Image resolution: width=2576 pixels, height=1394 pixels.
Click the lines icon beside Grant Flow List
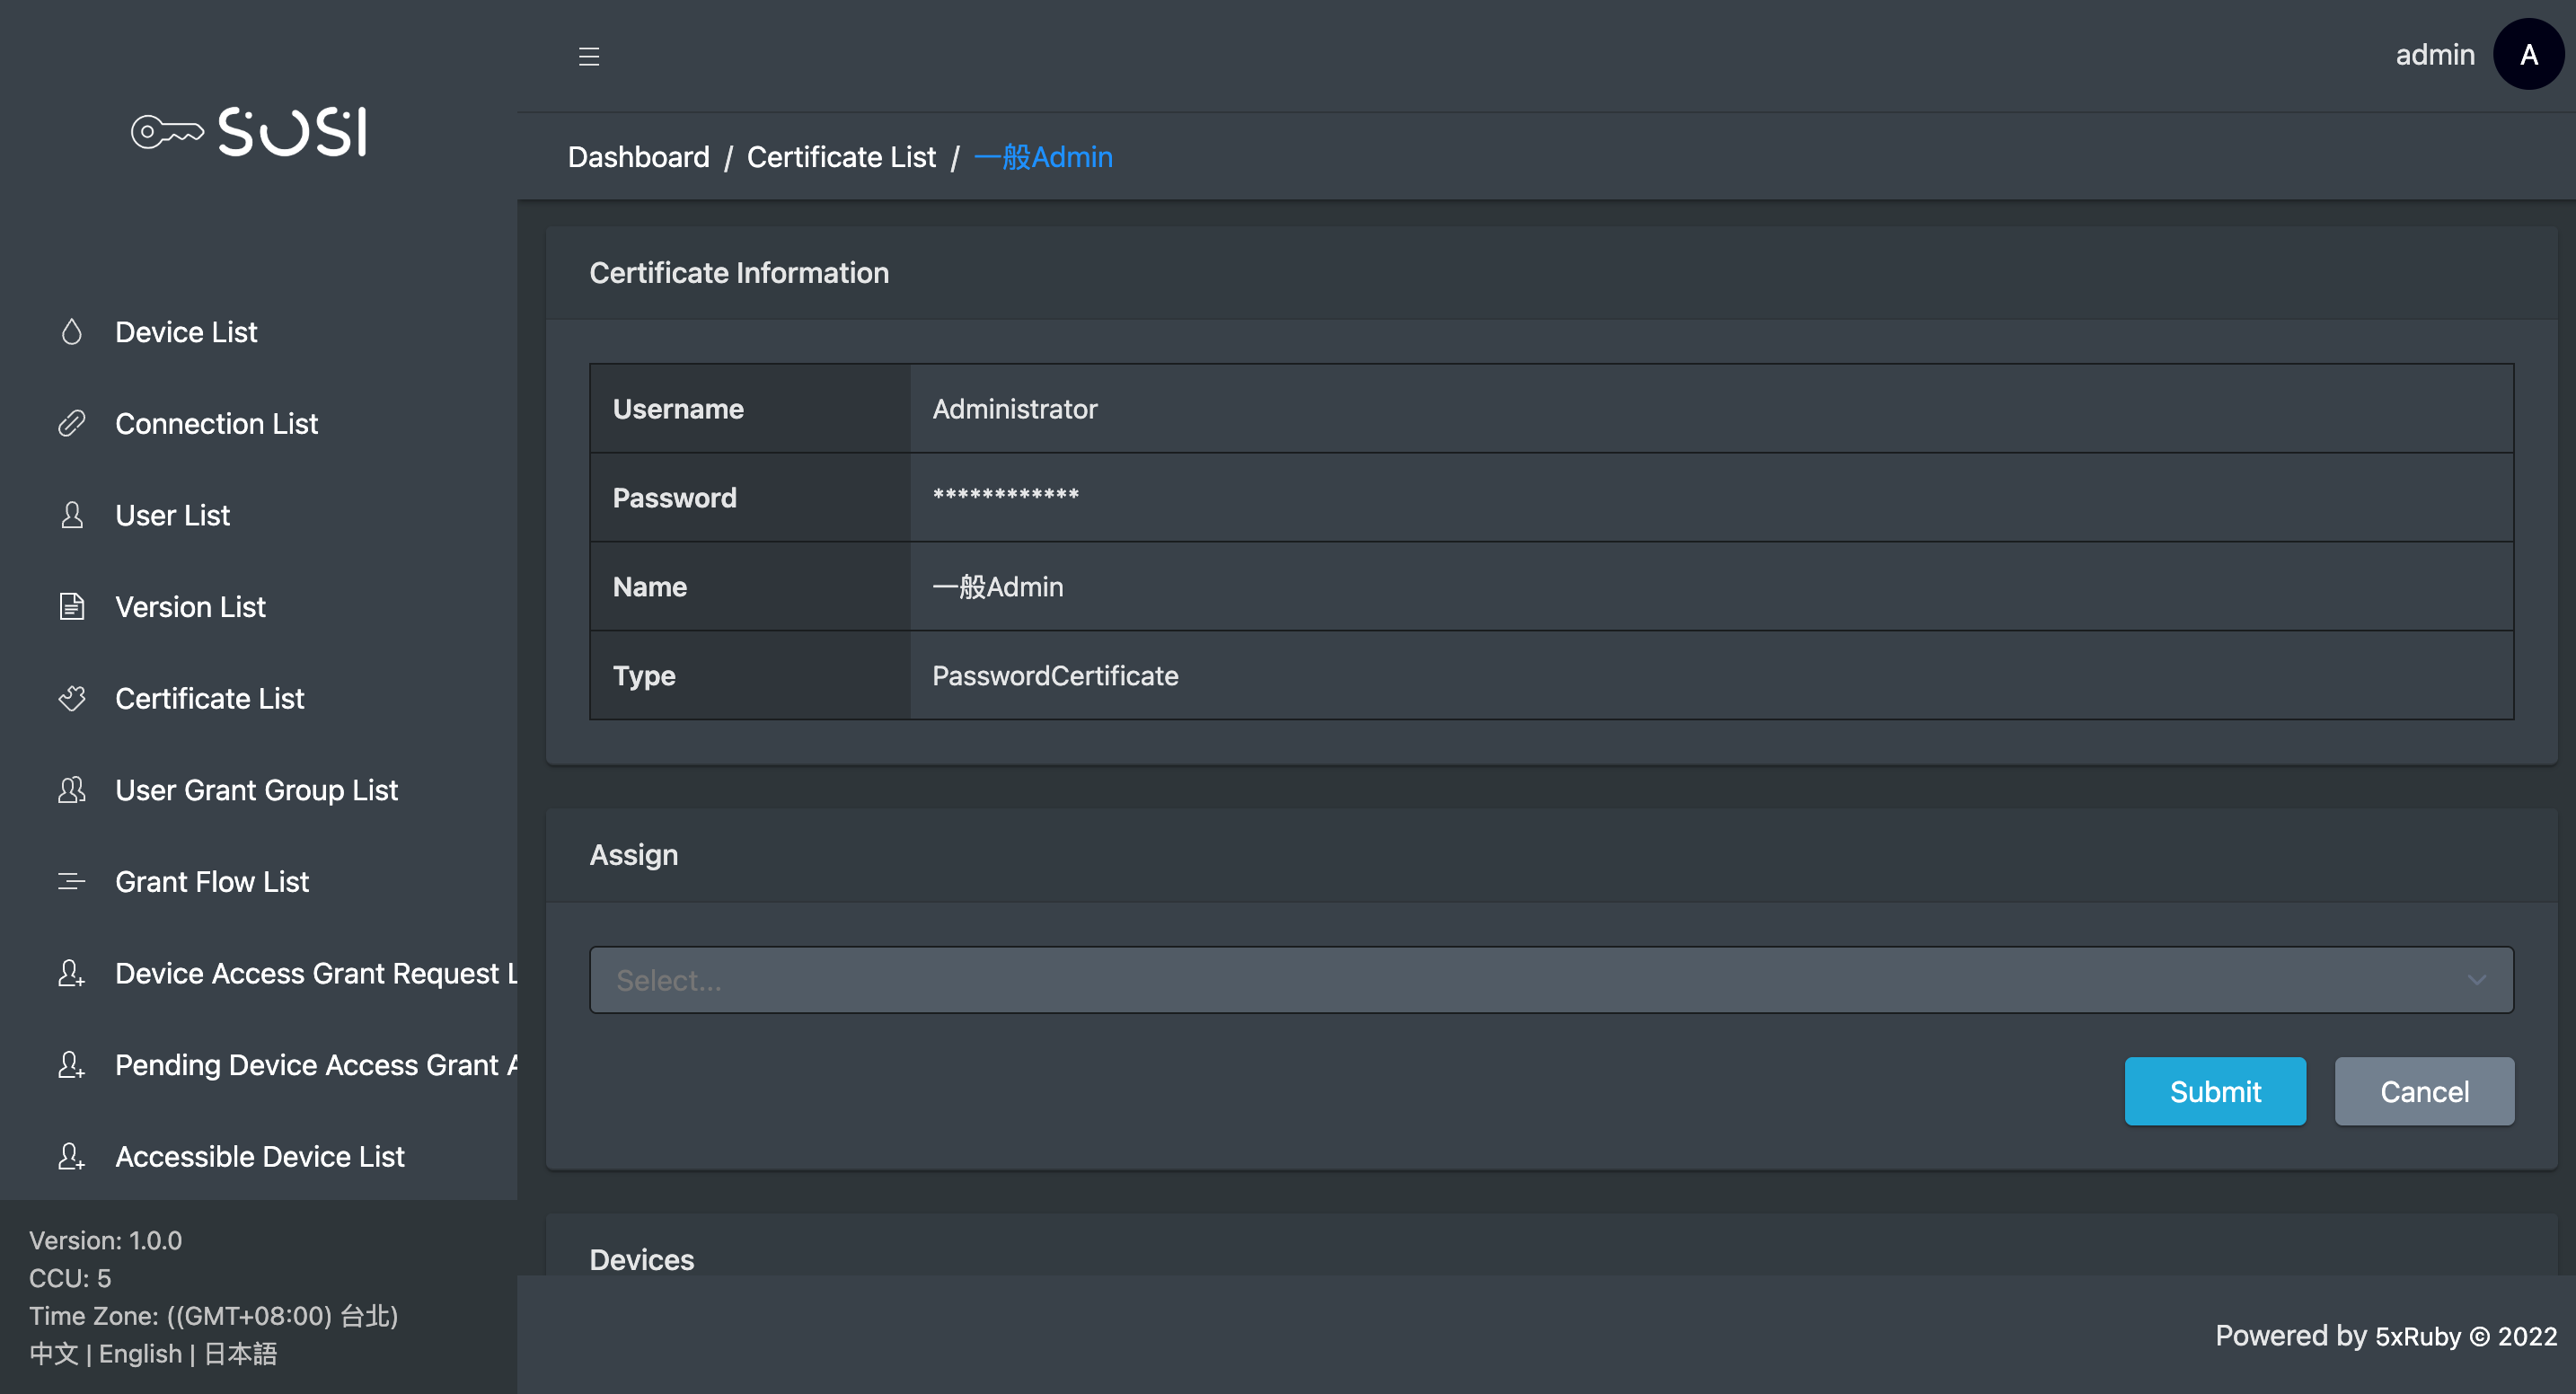coord(71,881)
